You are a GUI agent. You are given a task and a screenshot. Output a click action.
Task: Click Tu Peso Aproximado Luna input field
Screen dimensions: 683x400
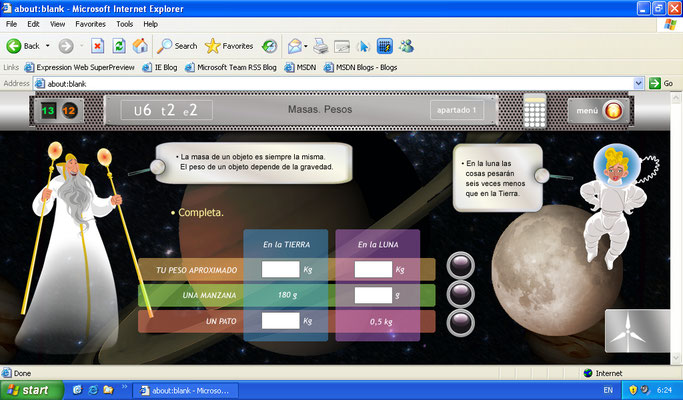[373, 269]
